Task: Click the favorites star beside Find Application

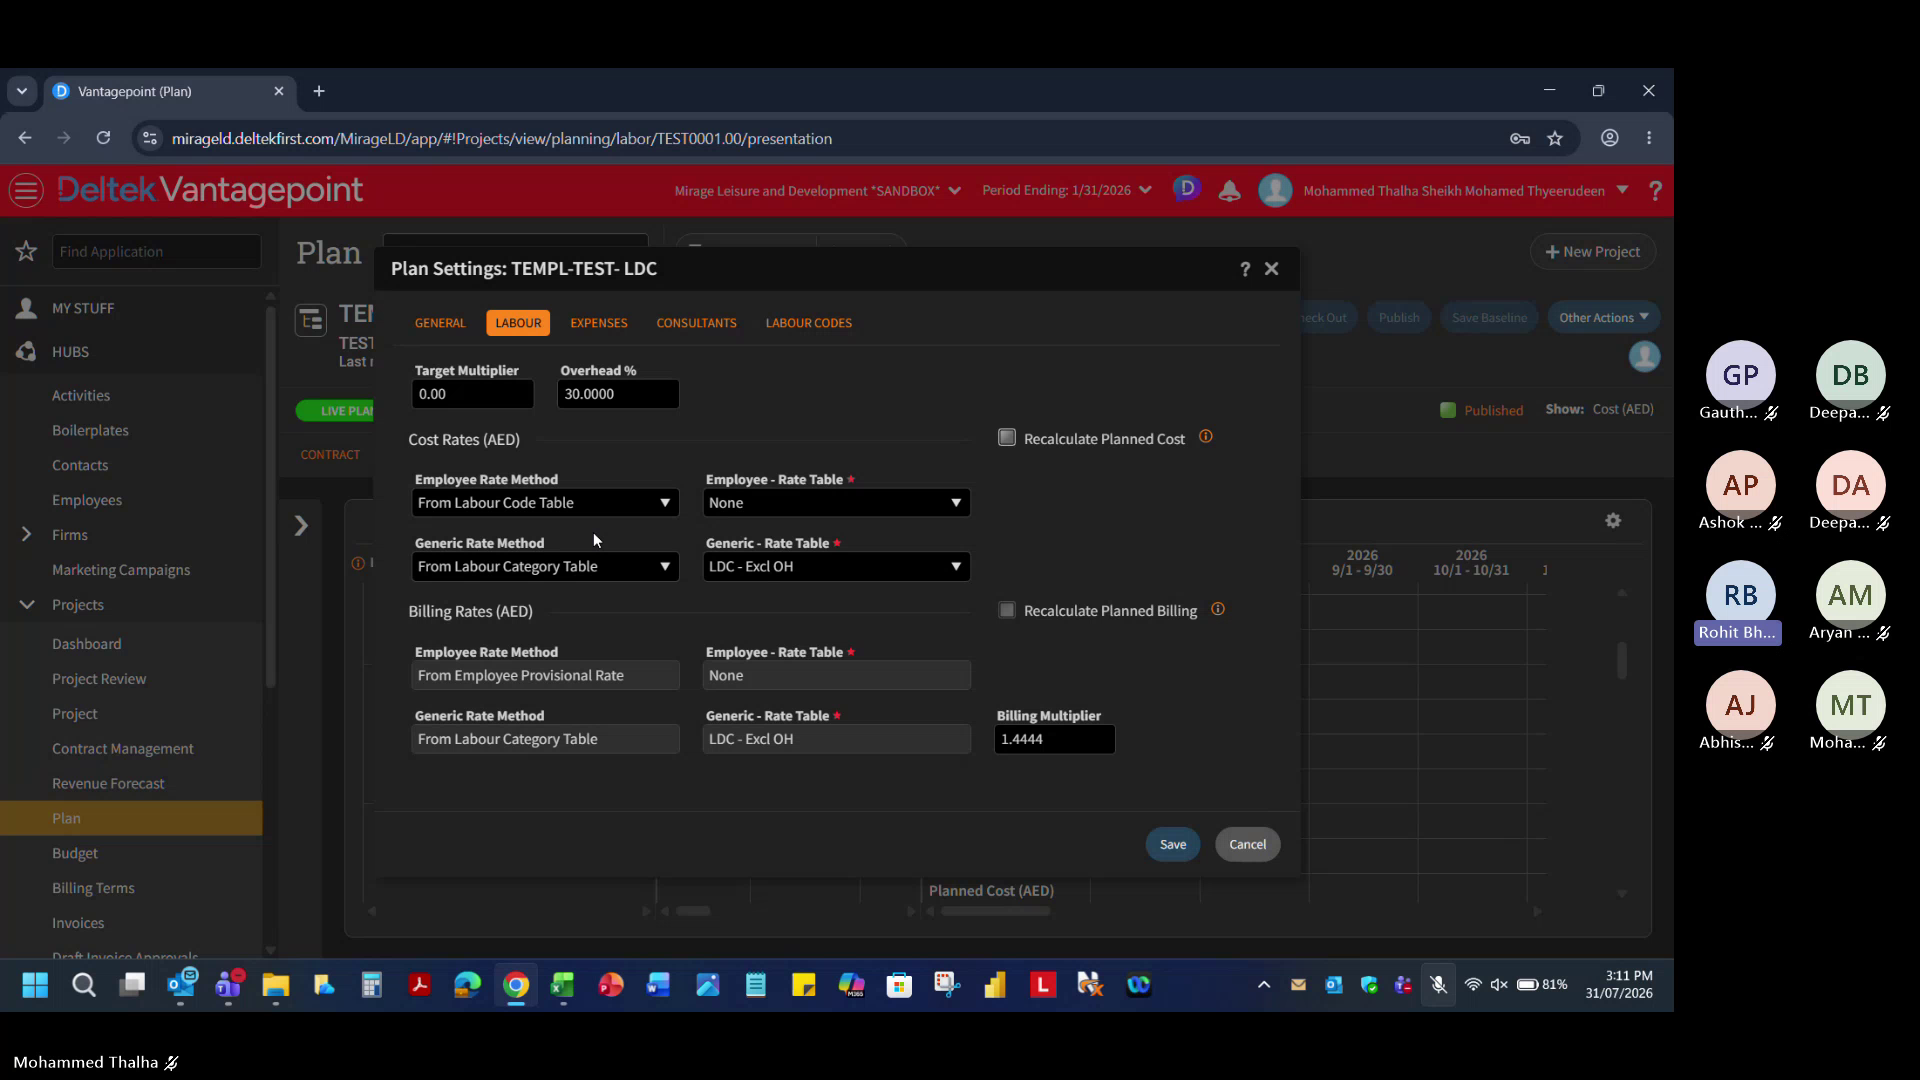Action: pyautogui.click(x=27, y=252)
